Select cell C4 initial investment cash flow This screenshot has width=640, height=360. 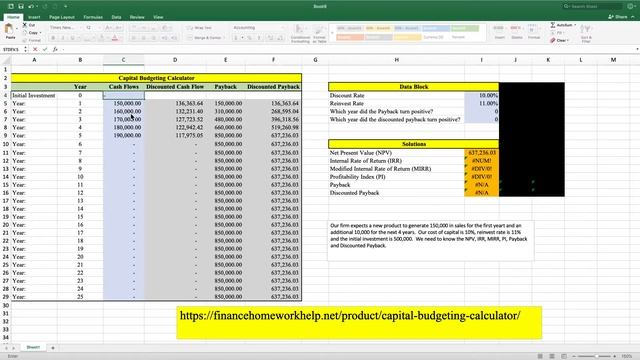point(124,96)
